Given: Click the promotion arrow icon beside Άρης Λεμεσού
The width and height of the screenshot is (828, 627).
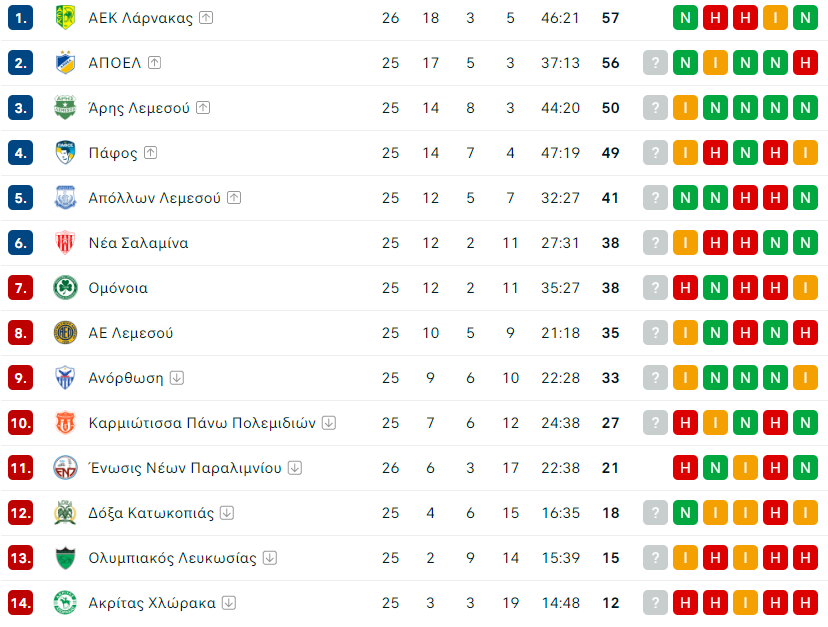Looking at the screenshot, I should (203, 108).
